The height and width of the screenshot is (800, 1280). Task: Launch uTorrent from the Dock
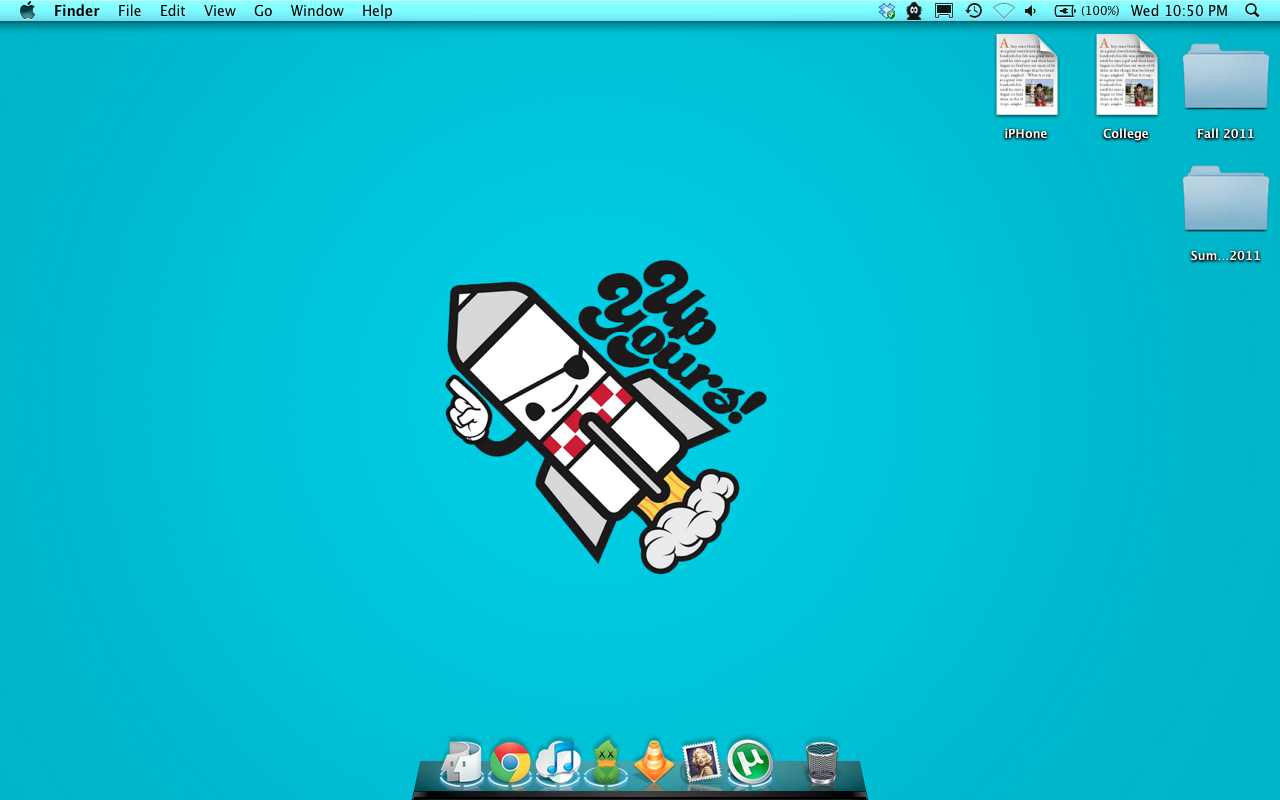point(749,762)
